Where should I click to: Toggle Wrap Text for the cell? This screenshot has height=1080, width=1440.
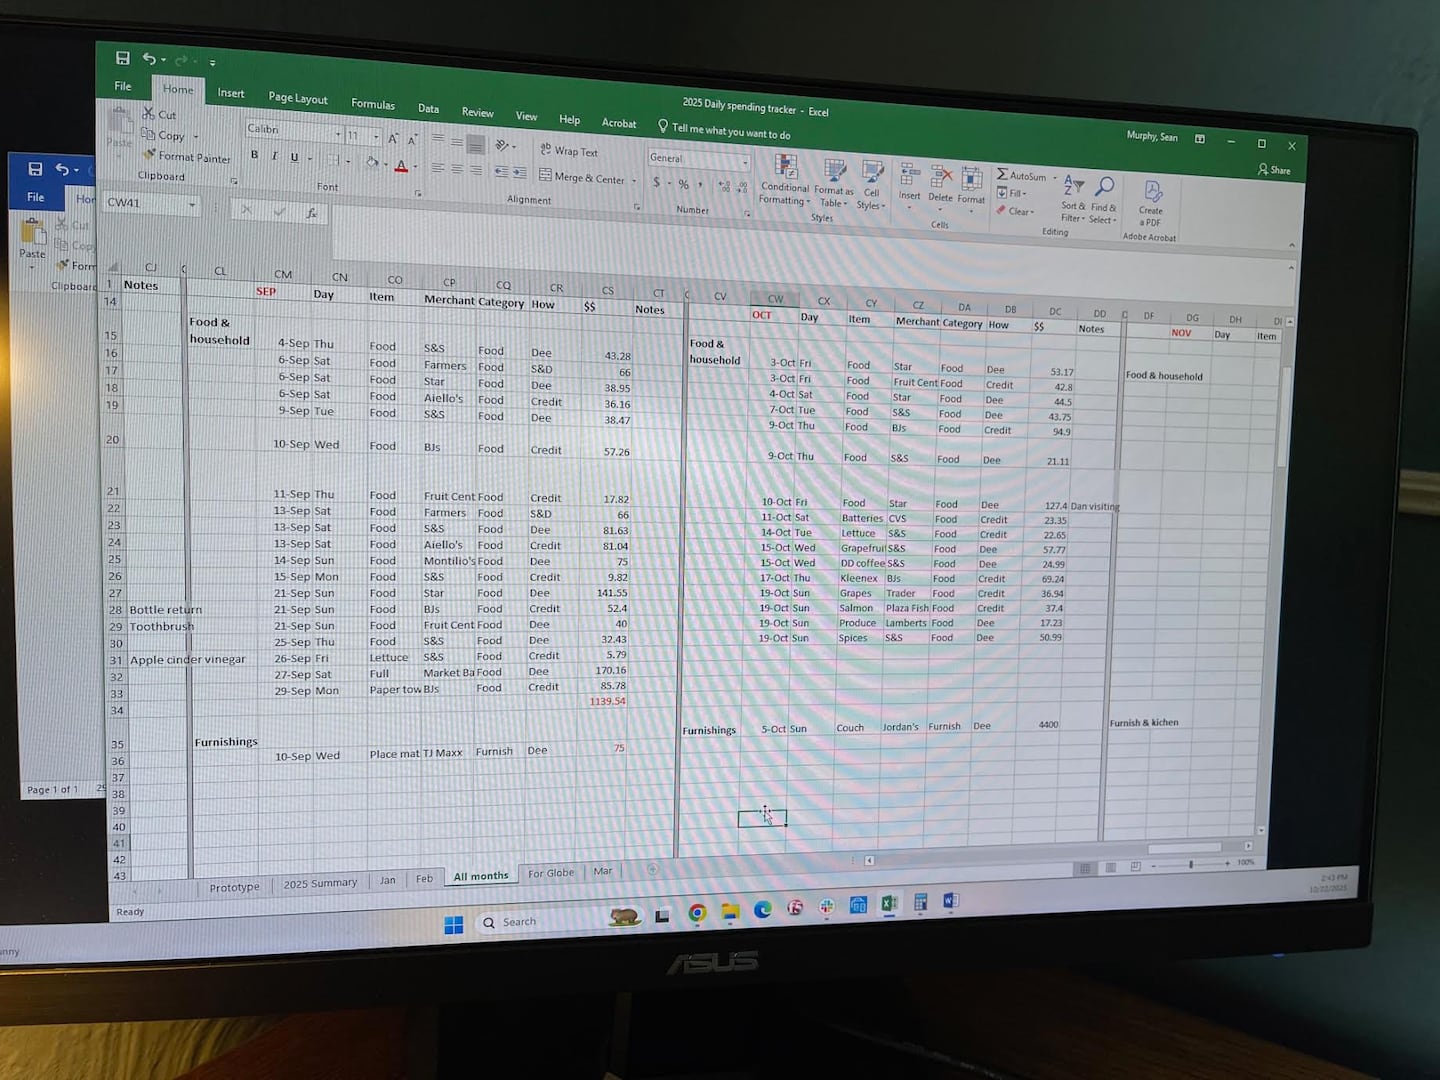569,151
